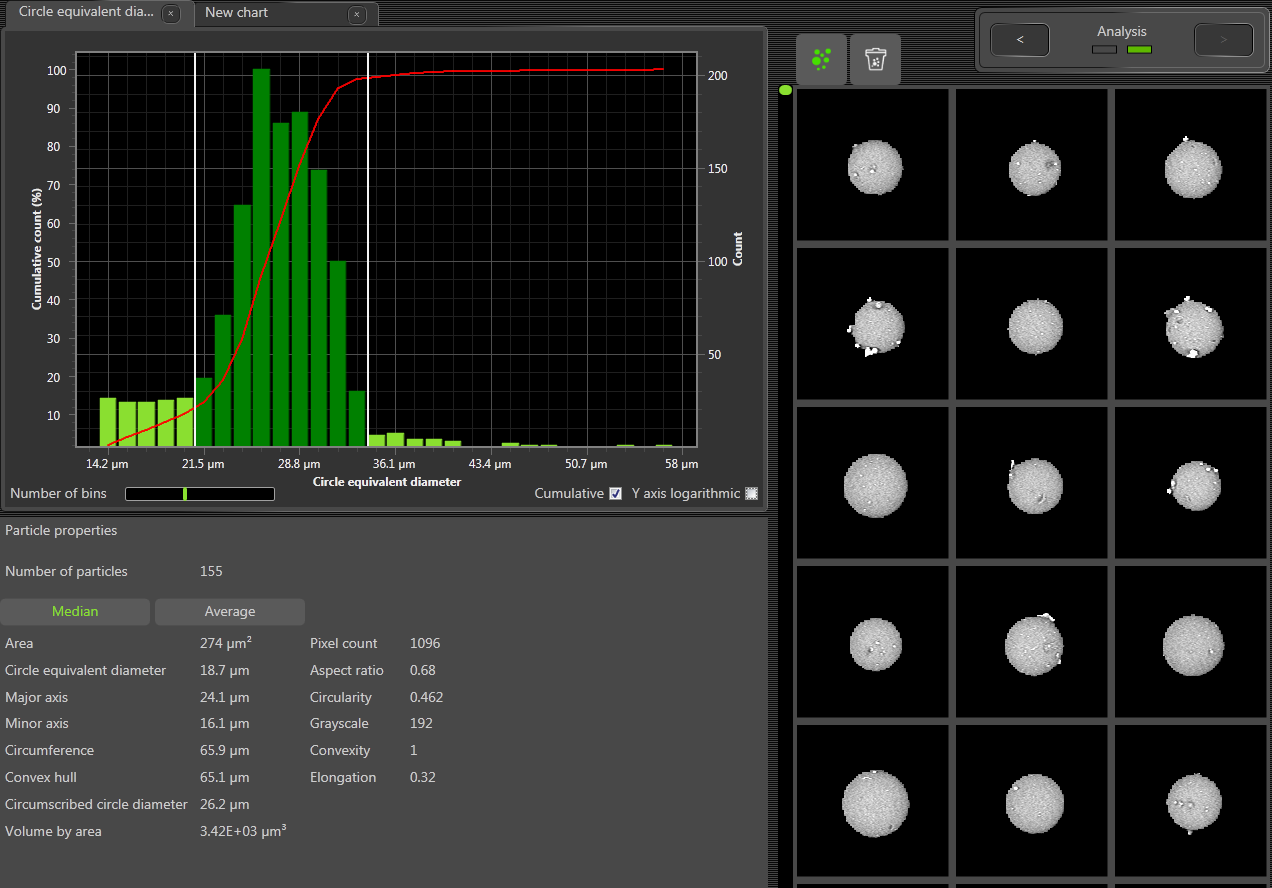This screenshot has height=888, width=1272.
Task: Click the trash icon to discard particles
Action: coord(875,59)
